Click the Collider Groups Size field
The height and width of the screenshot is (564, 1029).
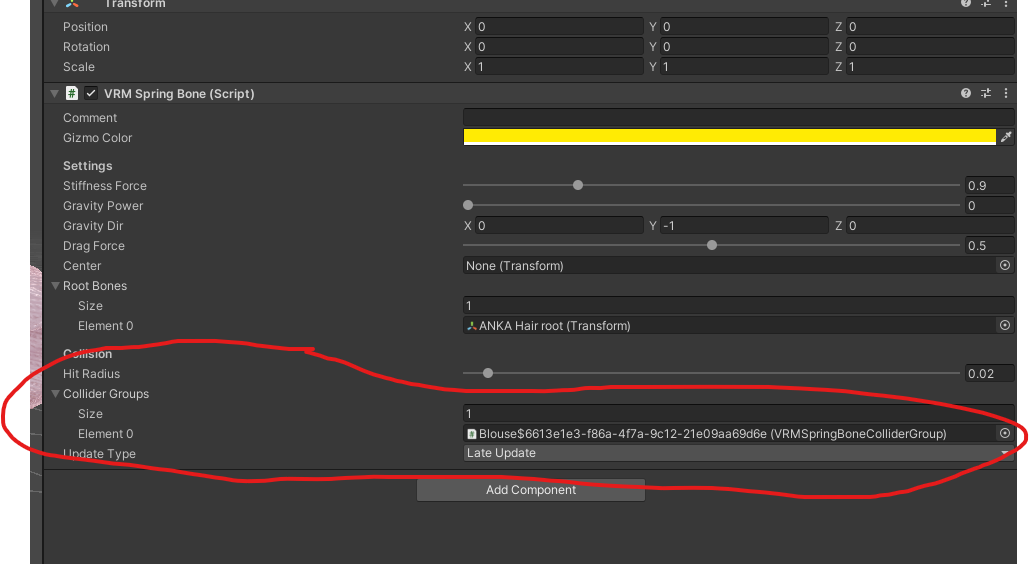[x=738, y=414]
